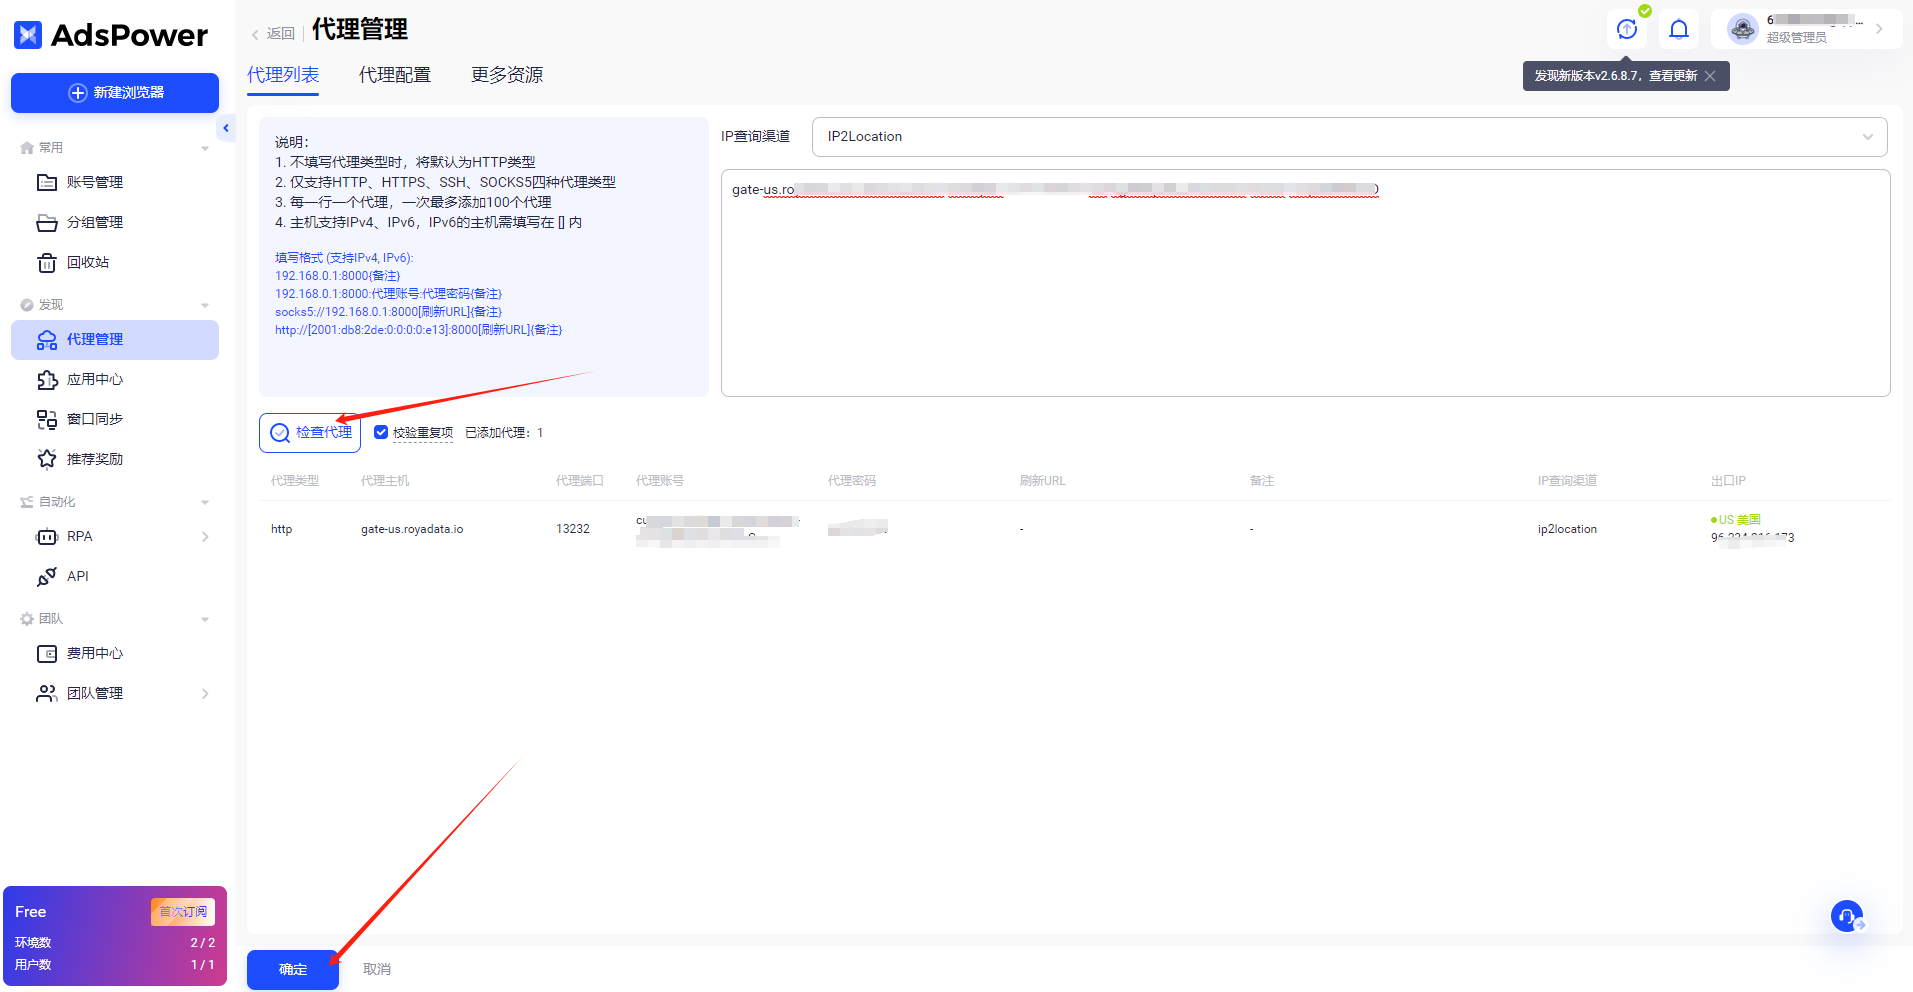The width and height of the screenshot is (1913, 992).
Task: Click the 首次订阅 subscription badge
Action: coord(183,912)
